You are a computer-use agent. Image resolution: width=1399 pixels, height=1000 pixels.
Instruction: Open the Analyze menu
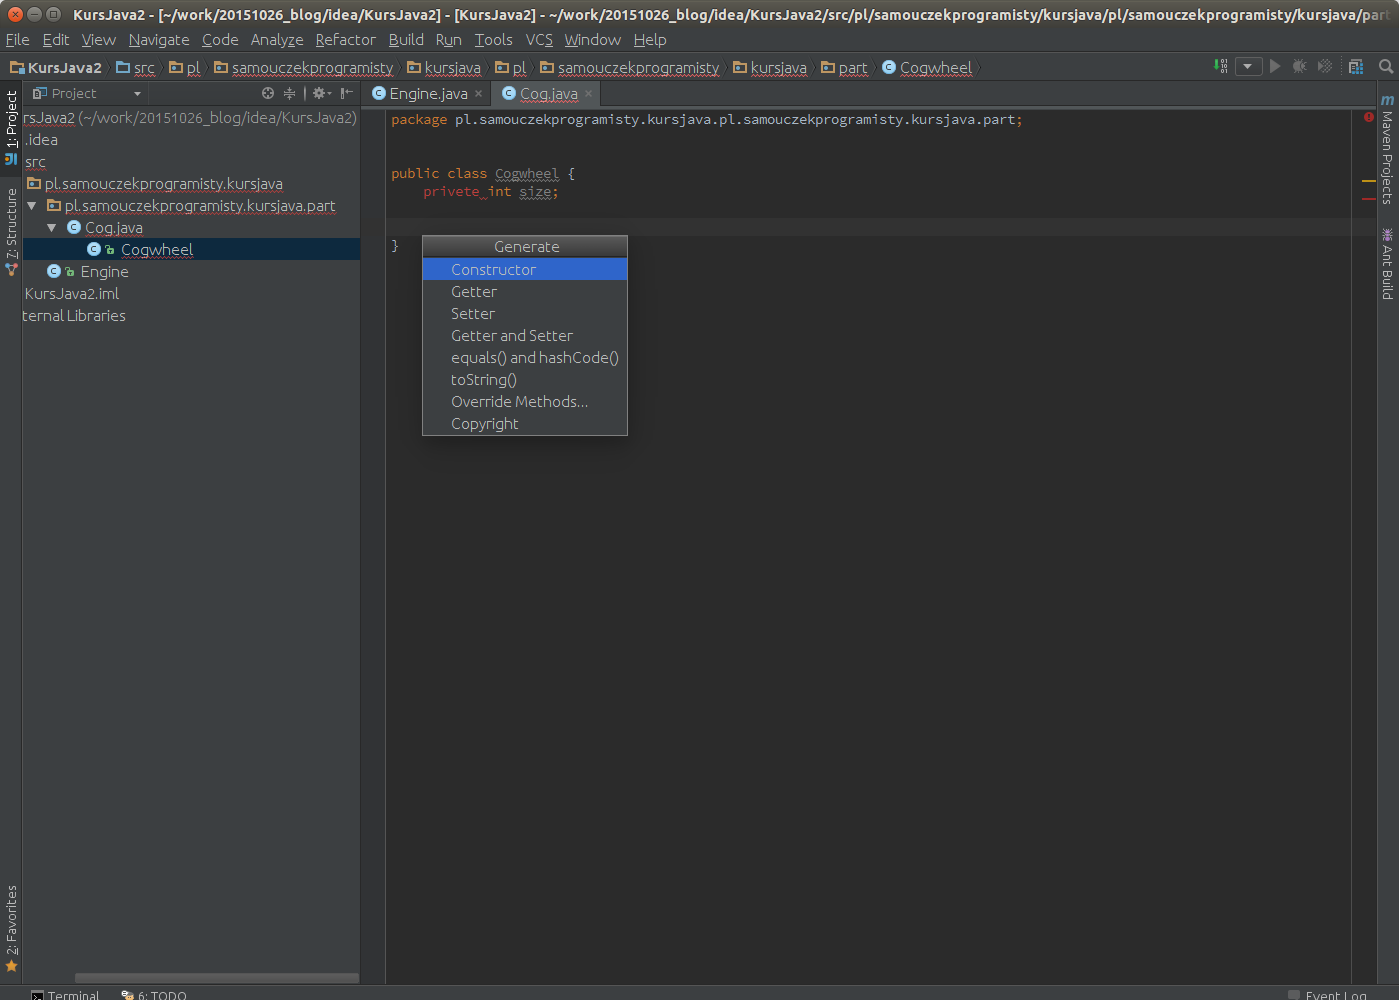[277, 39]
